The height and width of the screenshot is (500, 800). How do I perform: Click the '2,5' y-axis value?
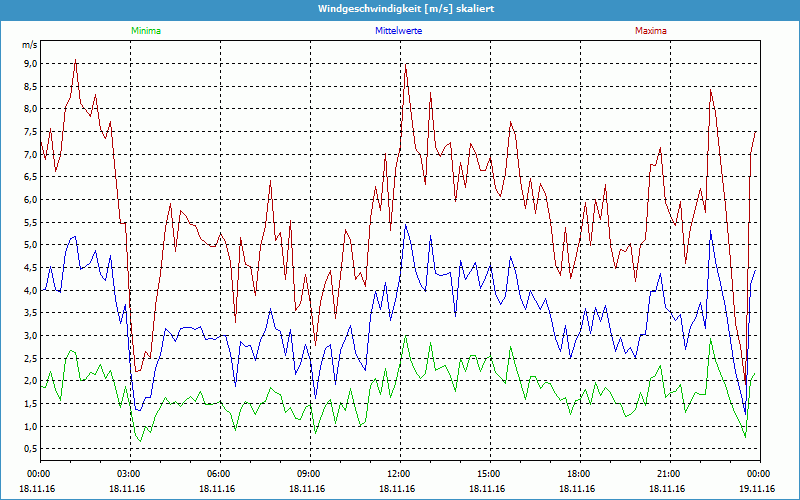(x=30, y=358)
